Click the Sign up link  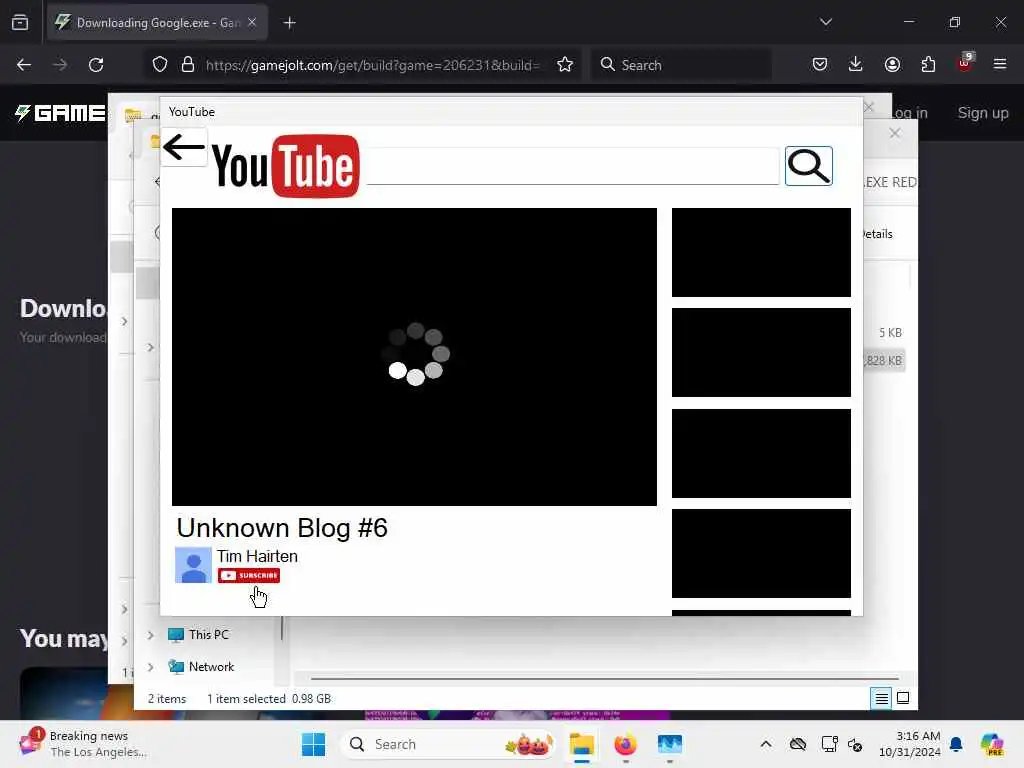click(983, 112)
